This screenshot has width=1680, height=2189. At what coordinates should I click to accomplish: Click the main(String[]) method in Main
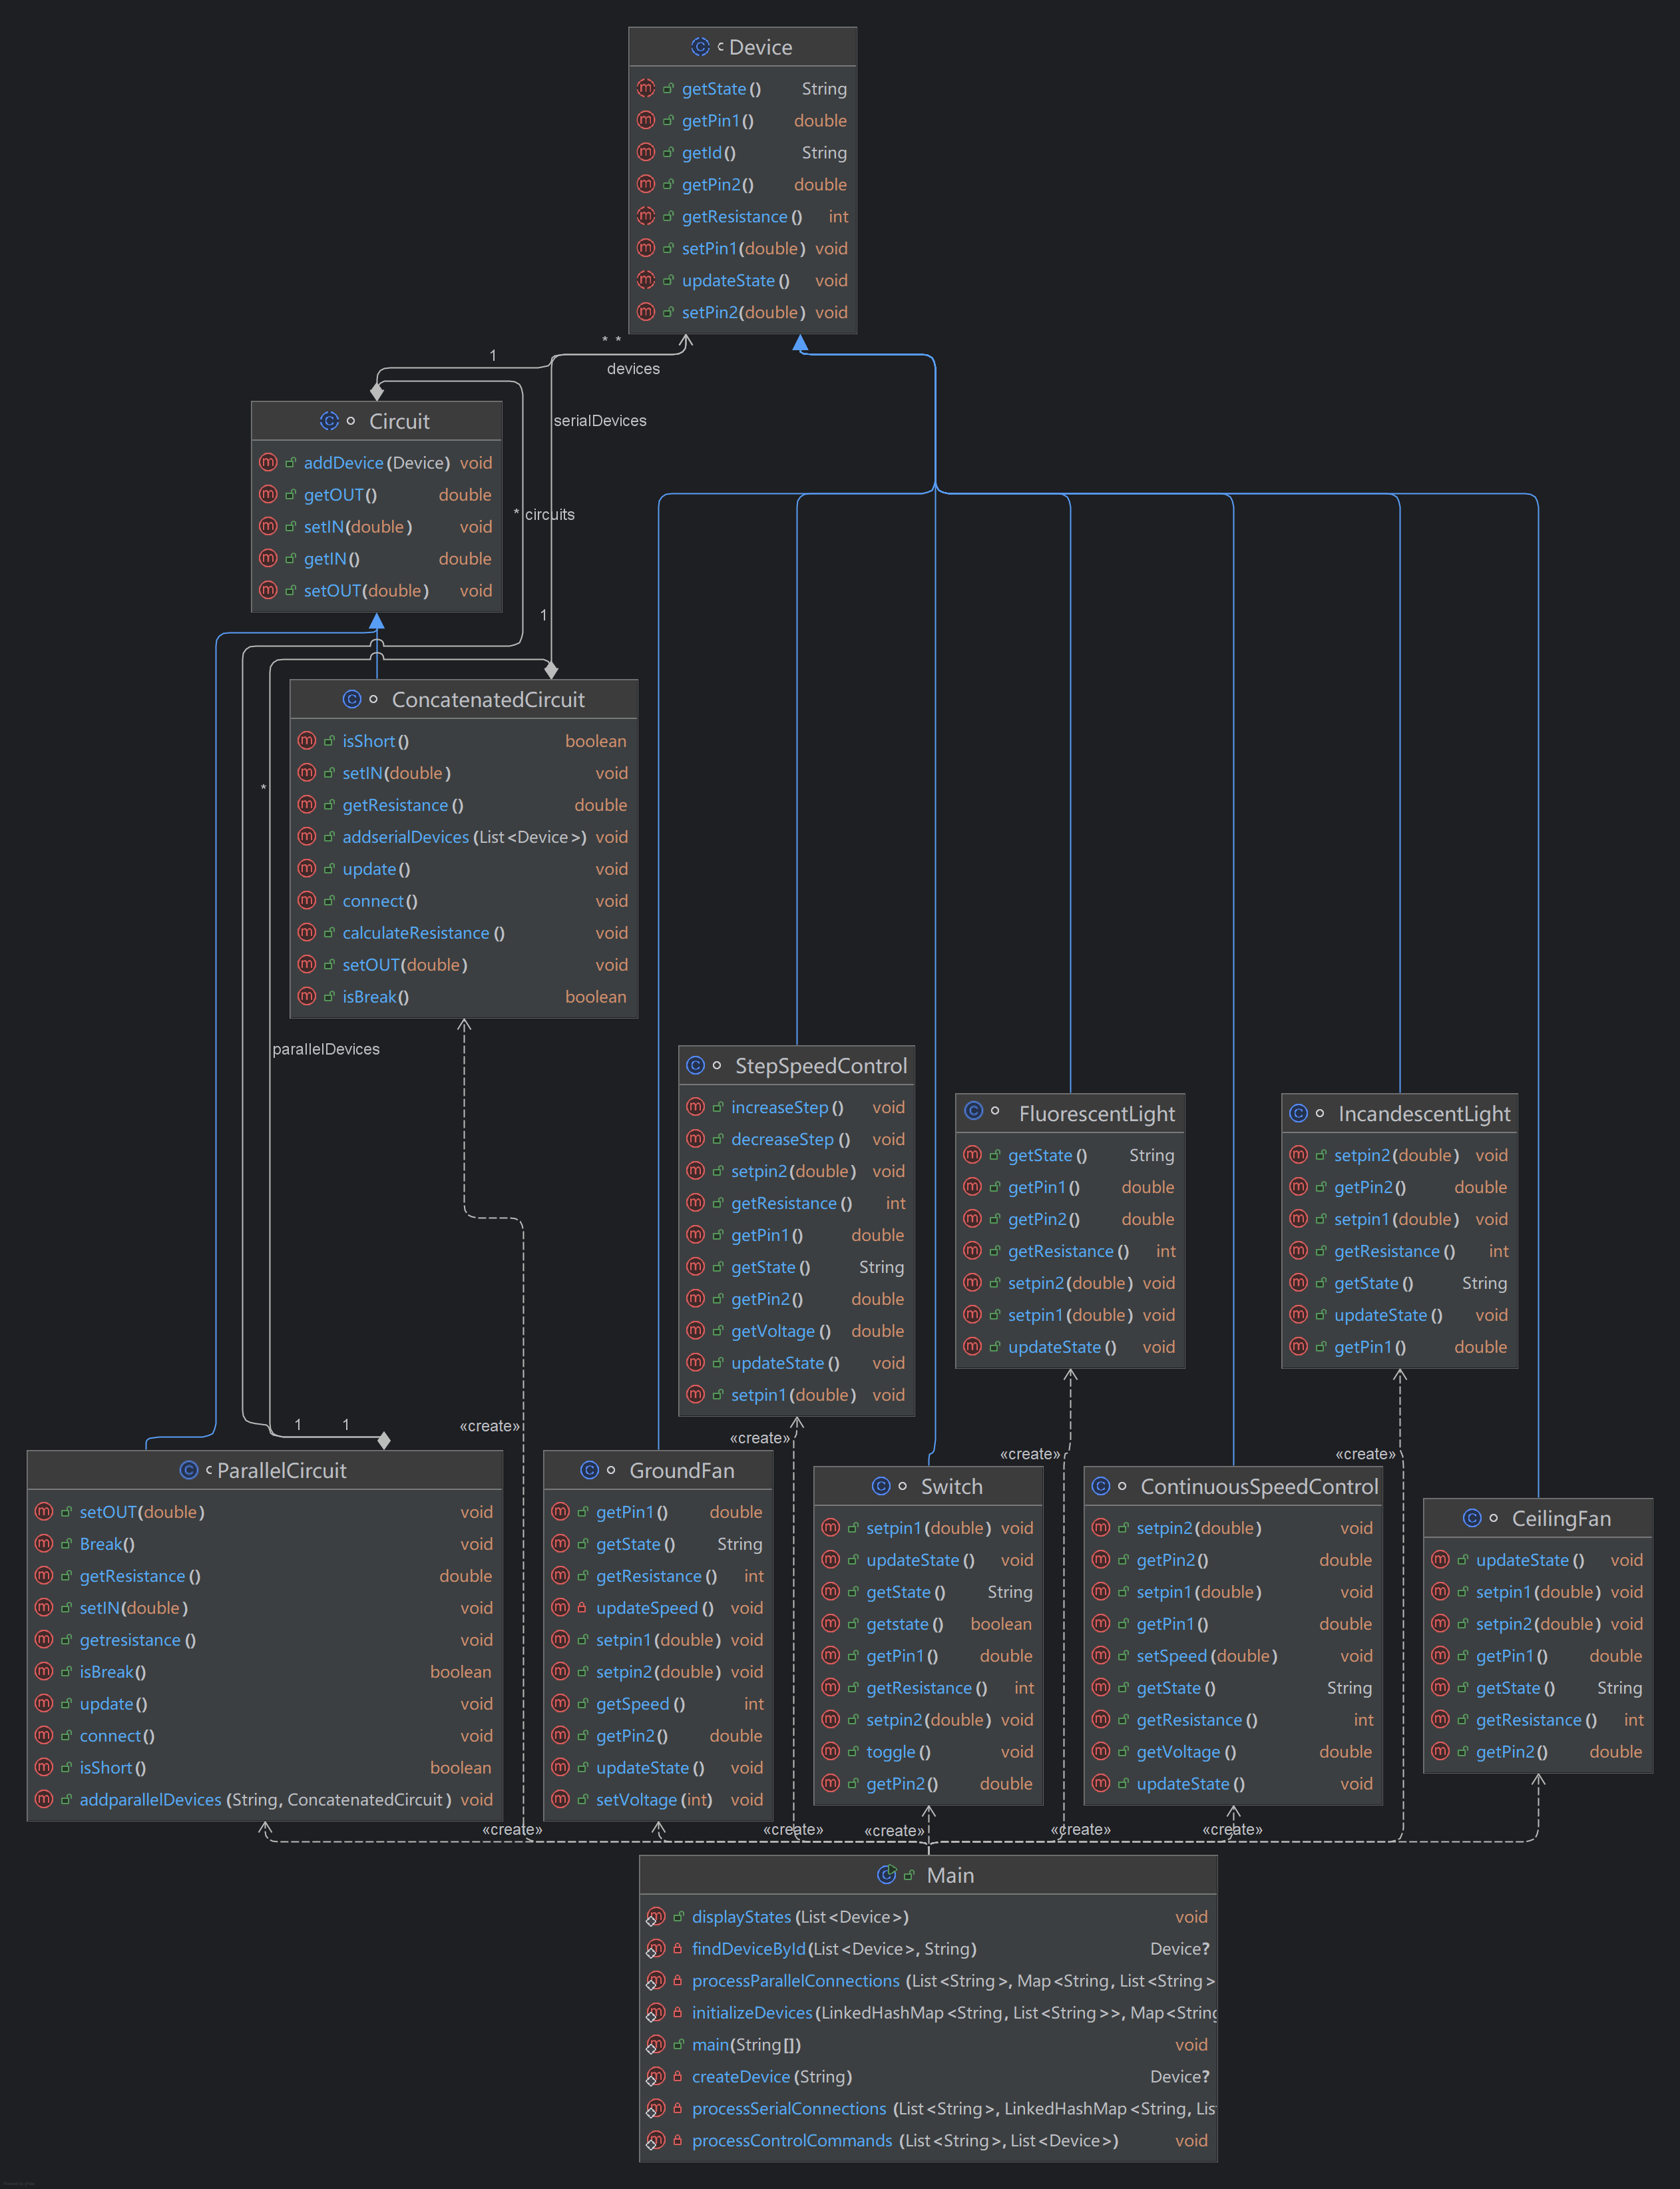click(746, 2045)
